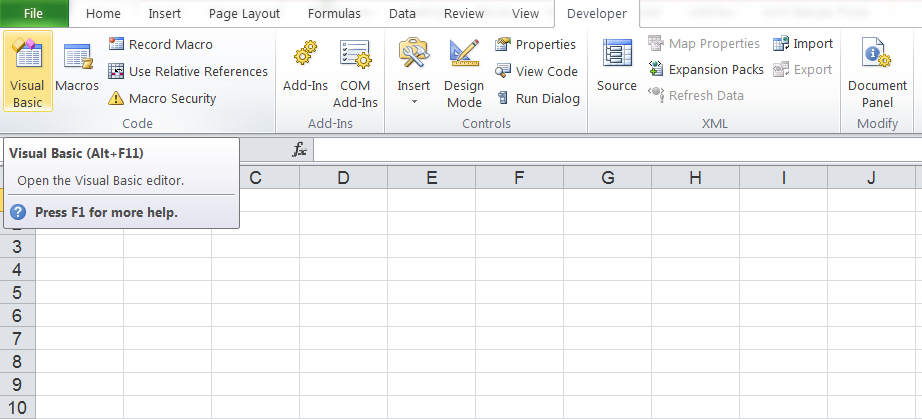The height and width of the screenshot is (419, 922).
Task: Switch to the Formulas tab
Action: point(334,14)
